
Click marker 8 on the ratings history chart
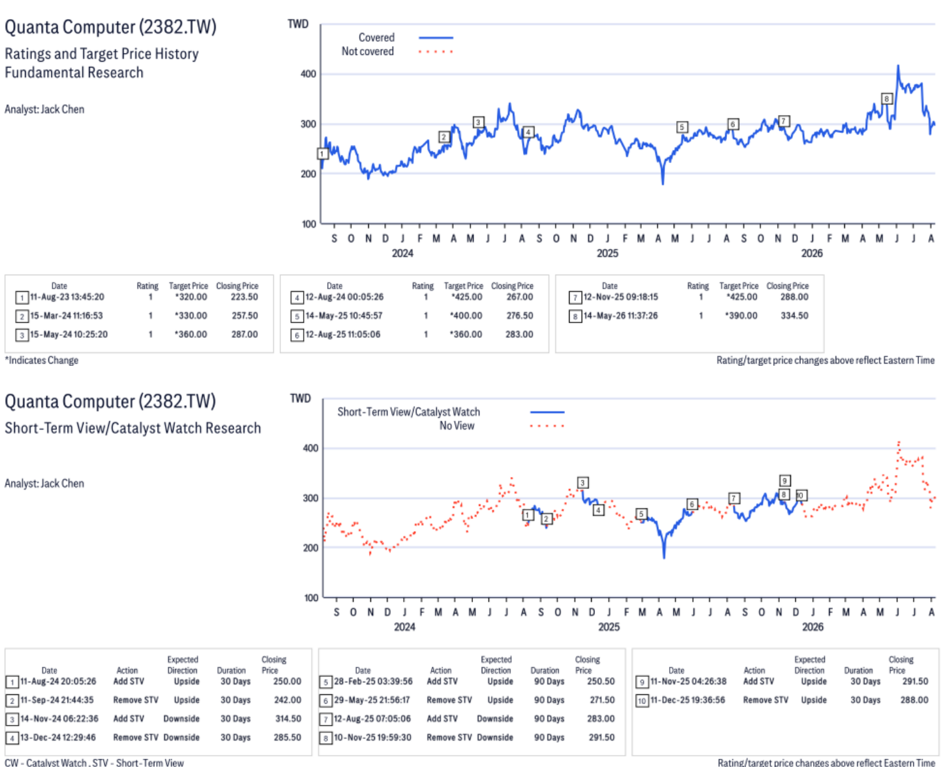point(886,98)
